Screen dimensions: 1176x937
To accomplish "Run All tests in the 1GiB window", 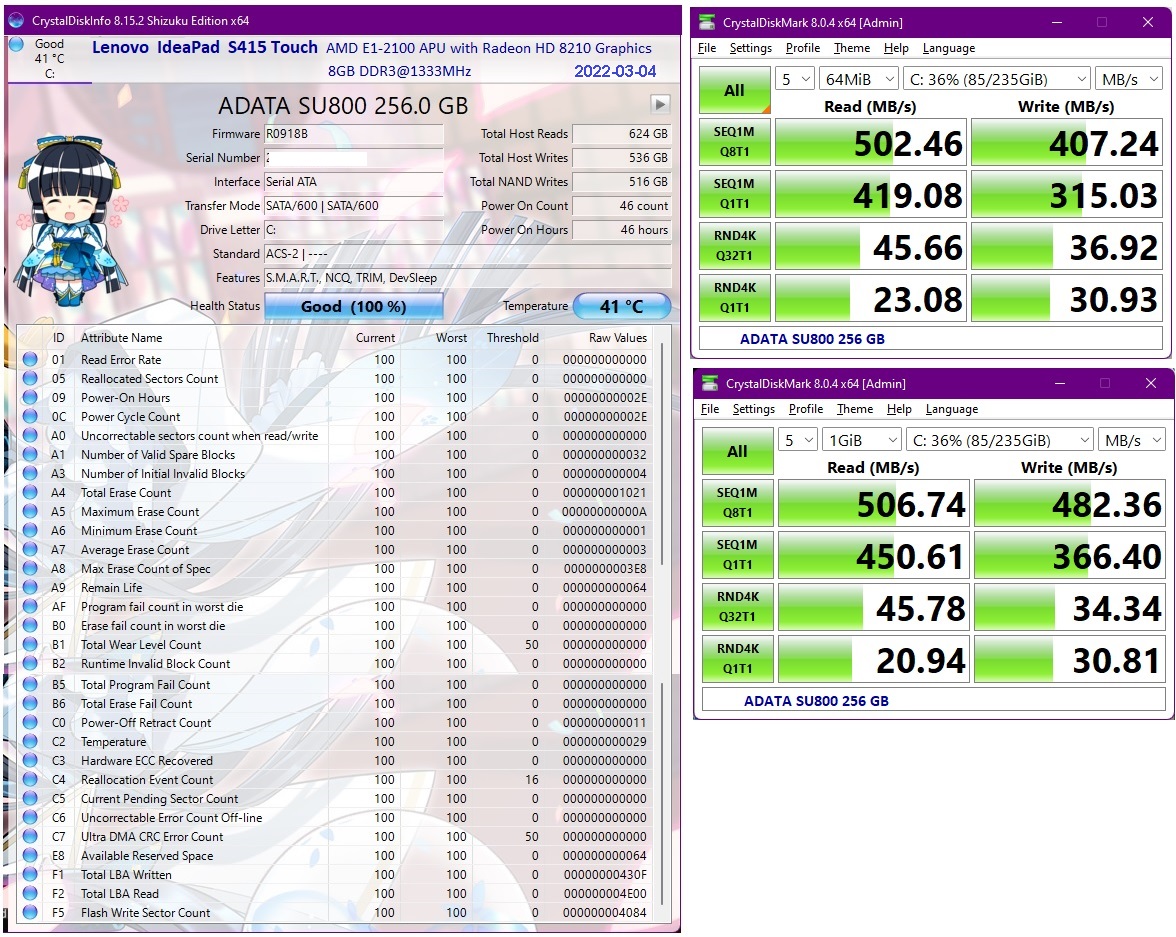I will point(737,451).
